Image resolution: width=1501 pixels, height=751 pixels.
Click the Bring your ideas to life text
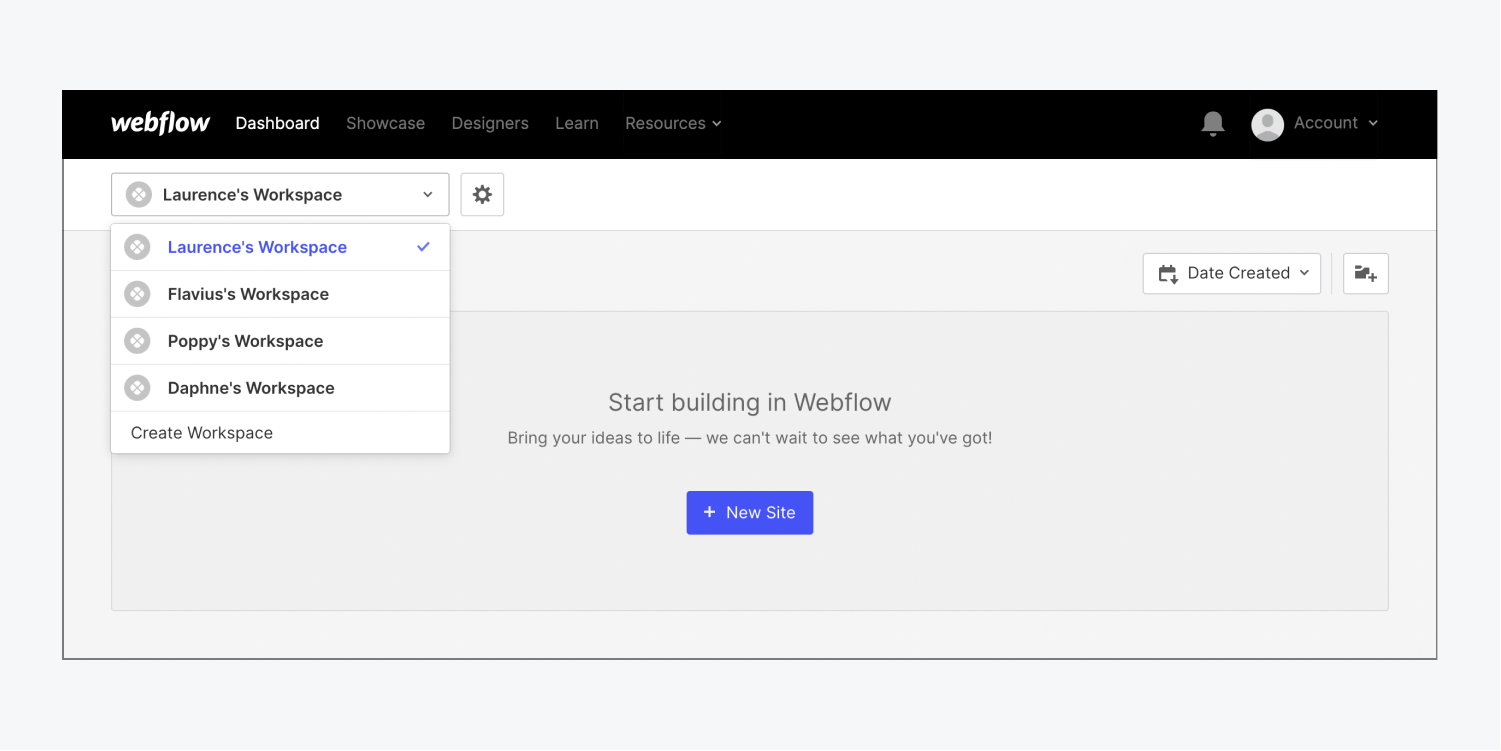(x=750, y=438)
